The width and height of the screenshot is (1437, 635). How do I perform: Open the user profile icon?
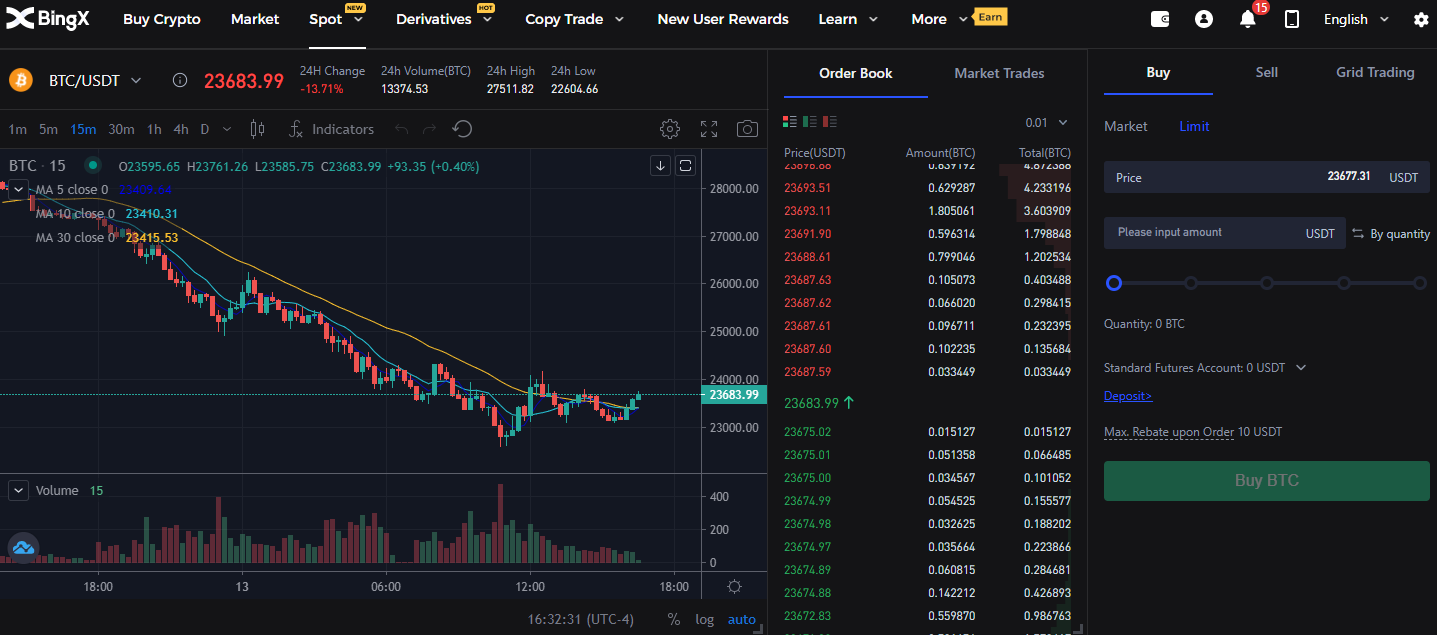click(x=1204, y=19)
